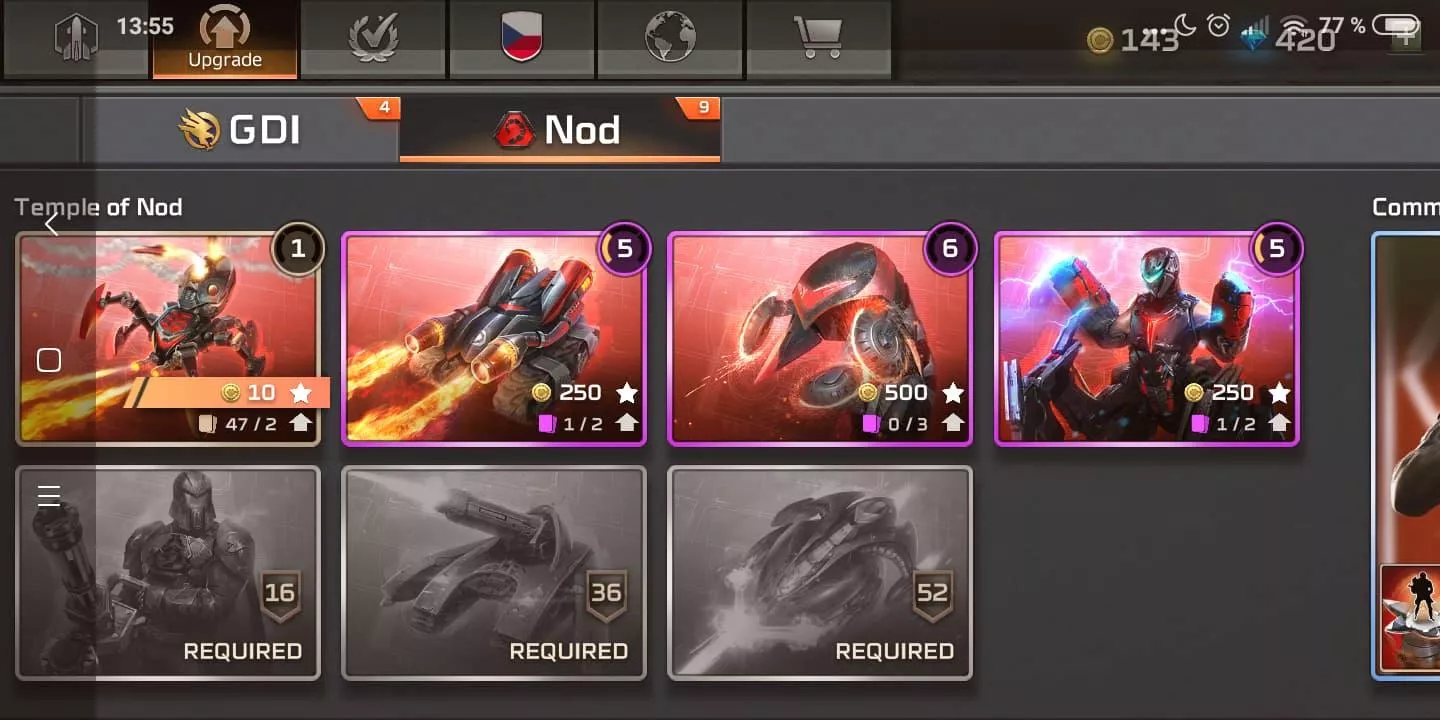The image size is (1440, 720).
Task: Open the Czech flag shield tab
Action: click(521, 39)
